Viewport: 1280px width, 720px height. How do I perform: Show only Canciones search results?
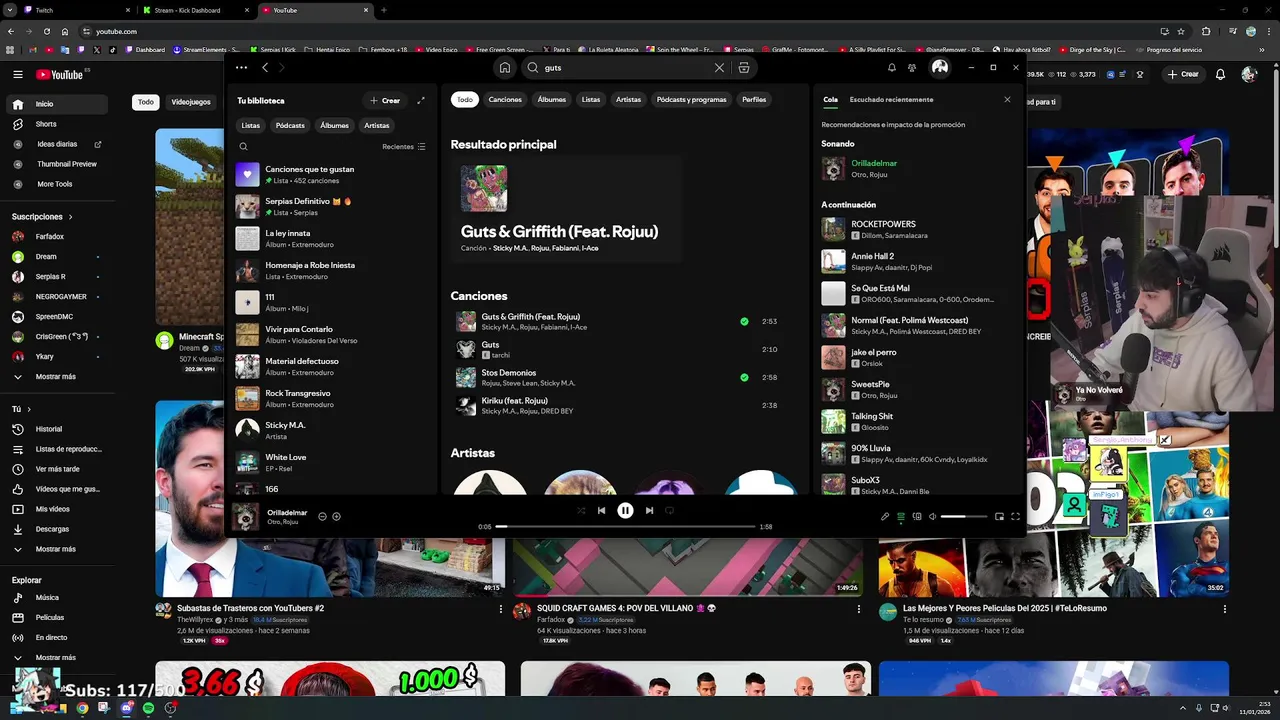tap(505, 100)
